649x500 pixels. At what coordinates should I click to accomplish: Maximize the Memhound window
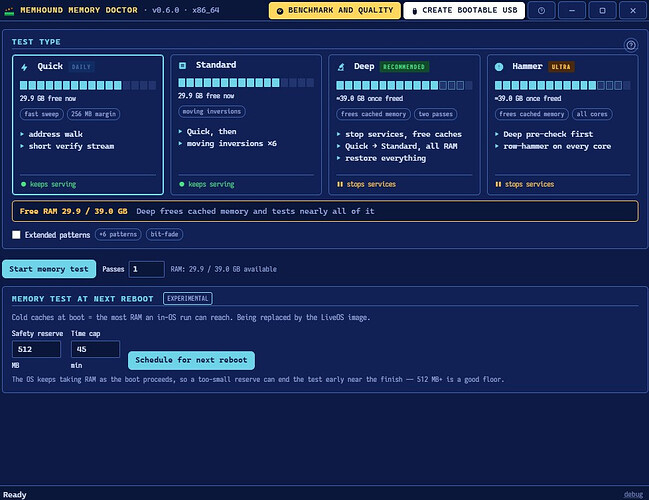(602, 11)
